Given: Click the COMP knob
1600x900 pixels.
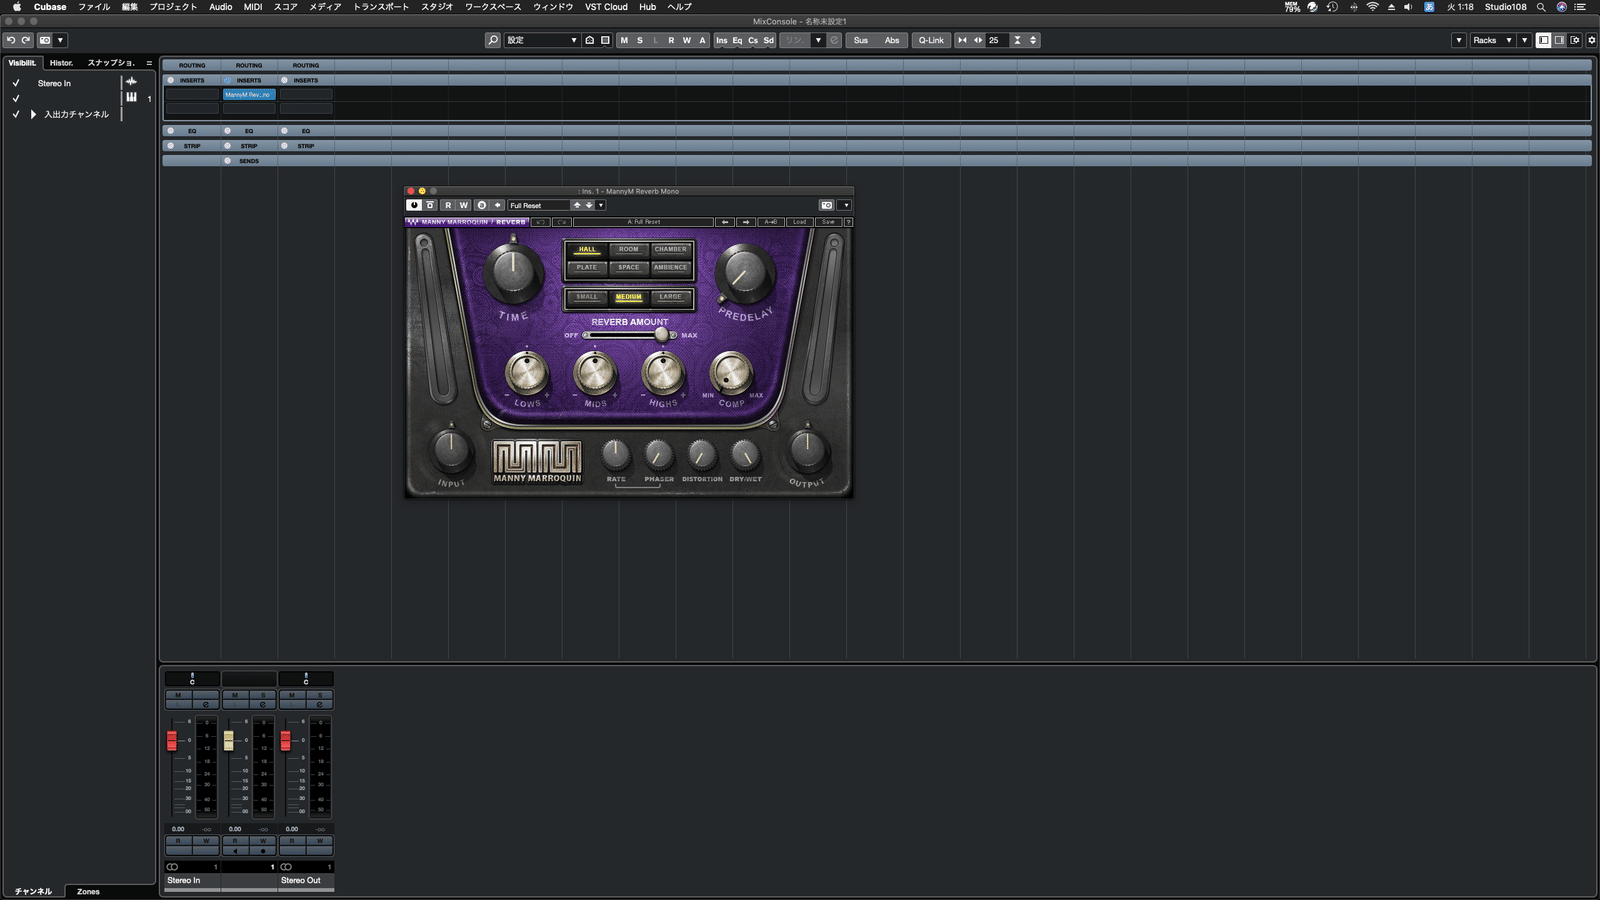Looking at the screenshot, I should point(731,372).
